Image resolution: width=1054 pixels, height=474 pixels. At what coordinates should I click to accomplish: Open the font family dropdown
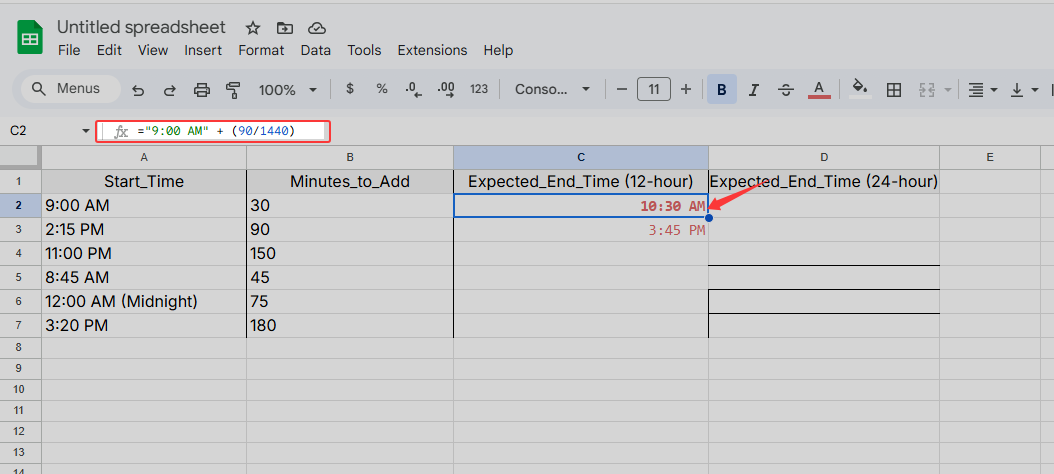553,90
